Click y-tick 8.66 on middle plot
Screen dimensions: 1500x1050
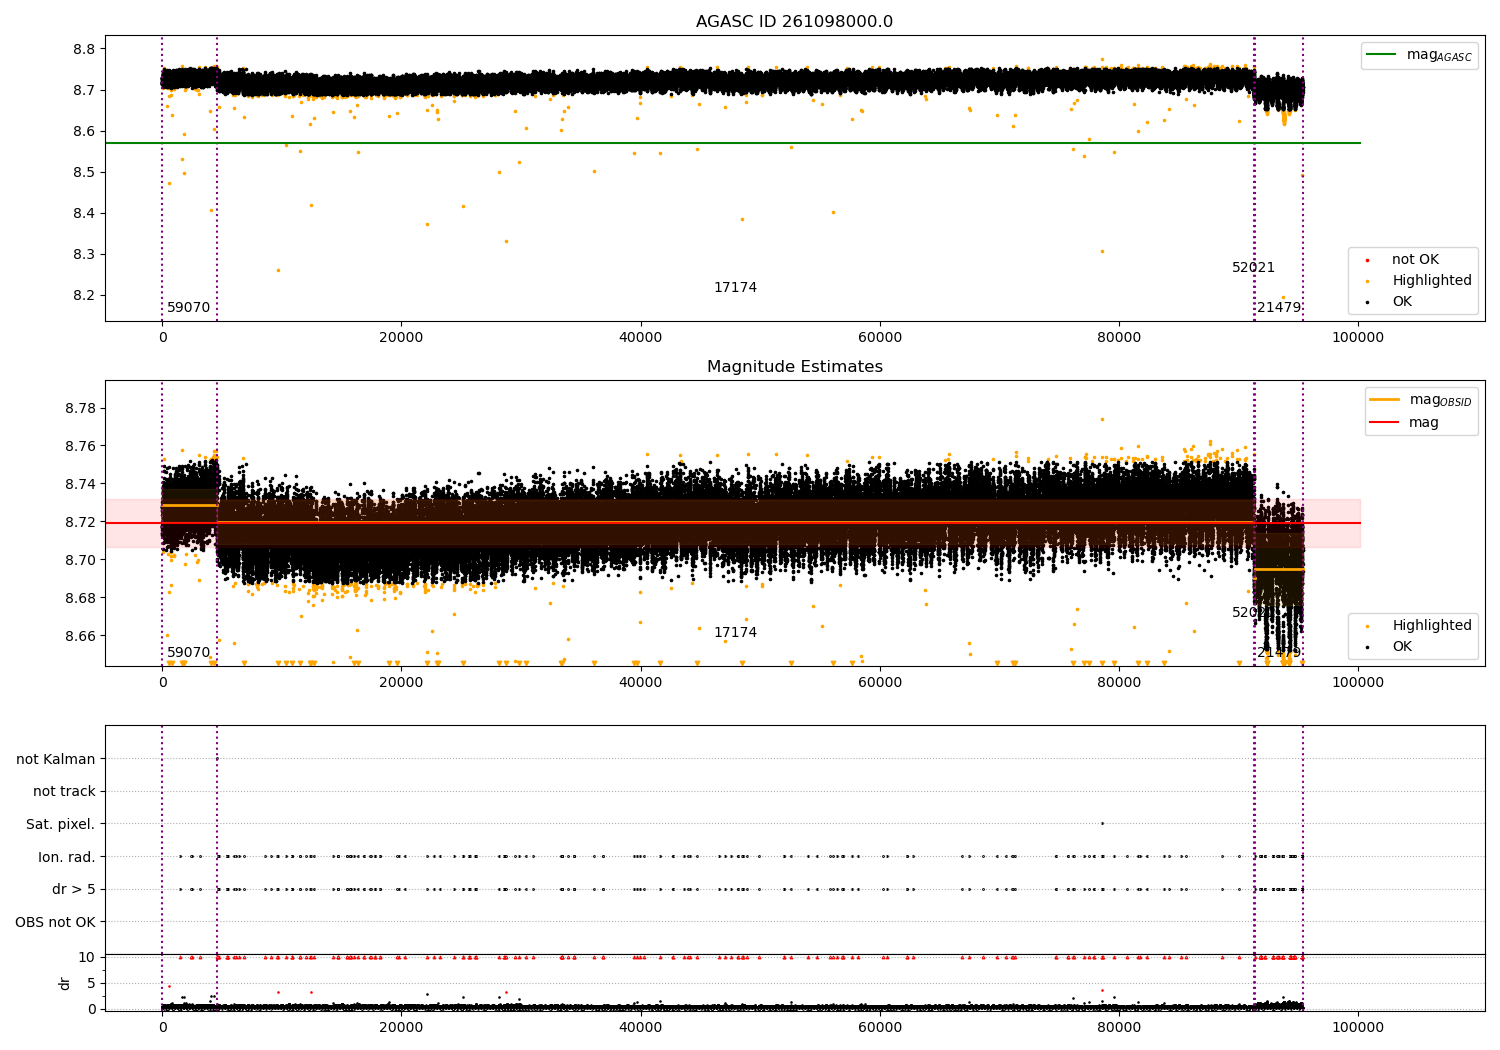tap(80, 636)
